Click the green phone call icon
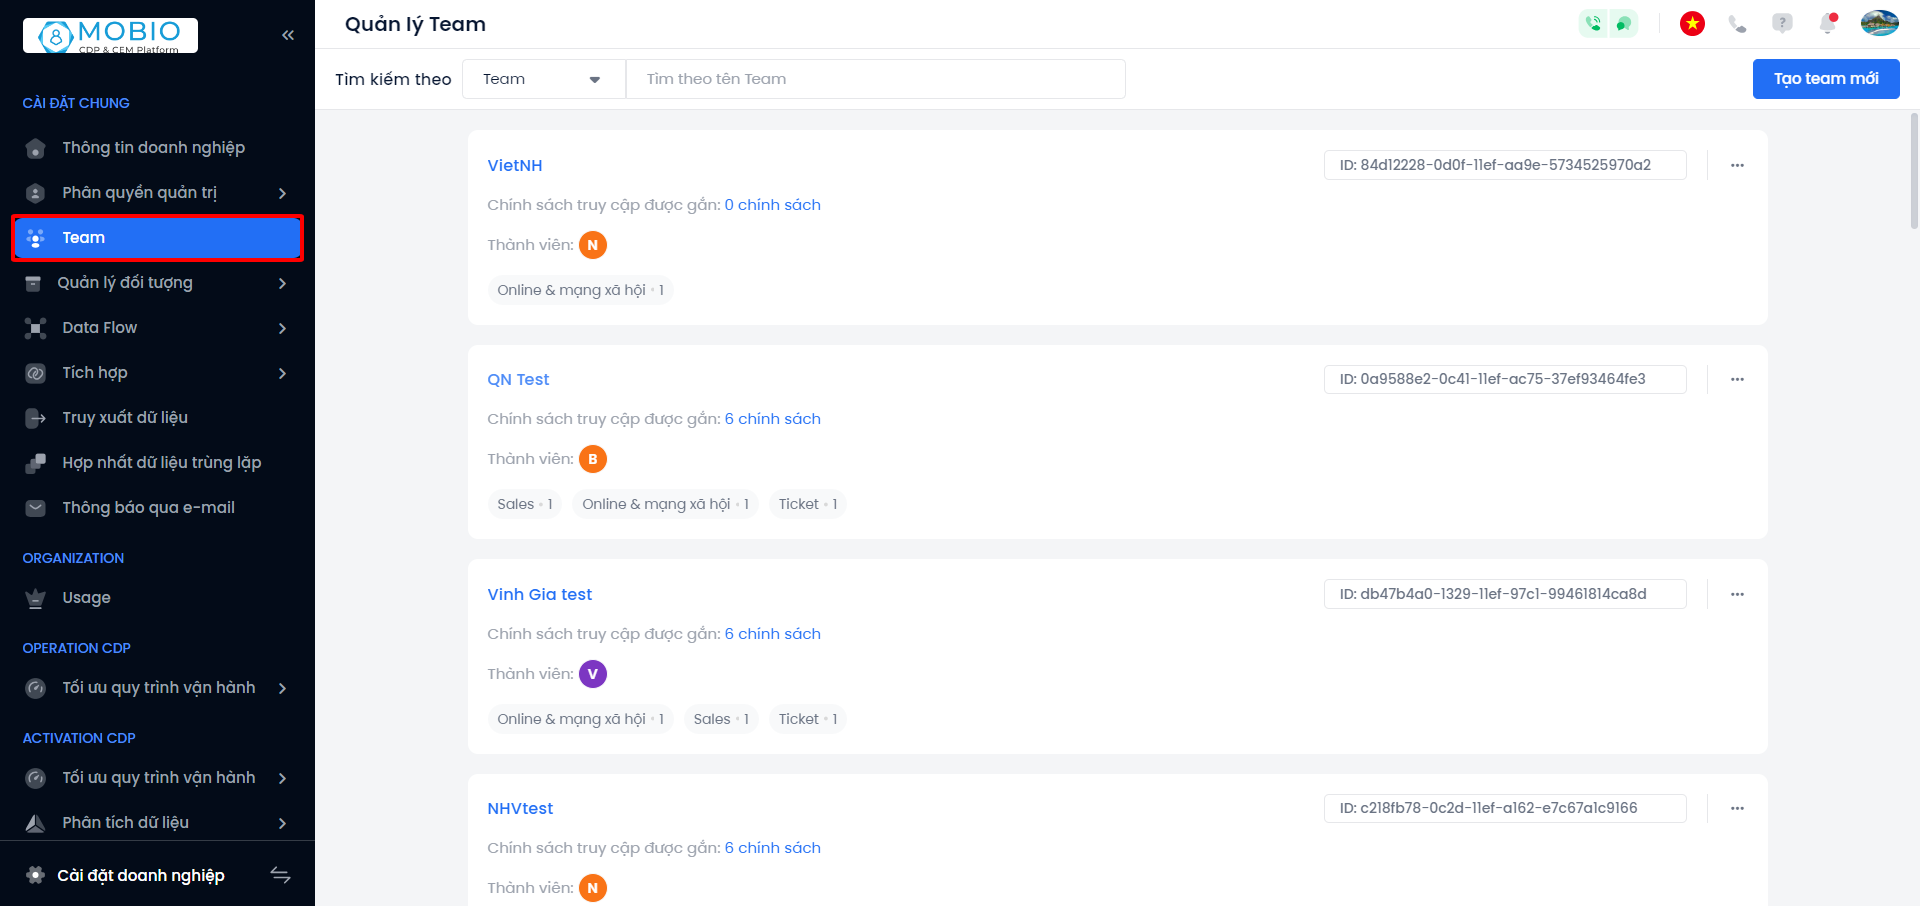 [1594, 24]
